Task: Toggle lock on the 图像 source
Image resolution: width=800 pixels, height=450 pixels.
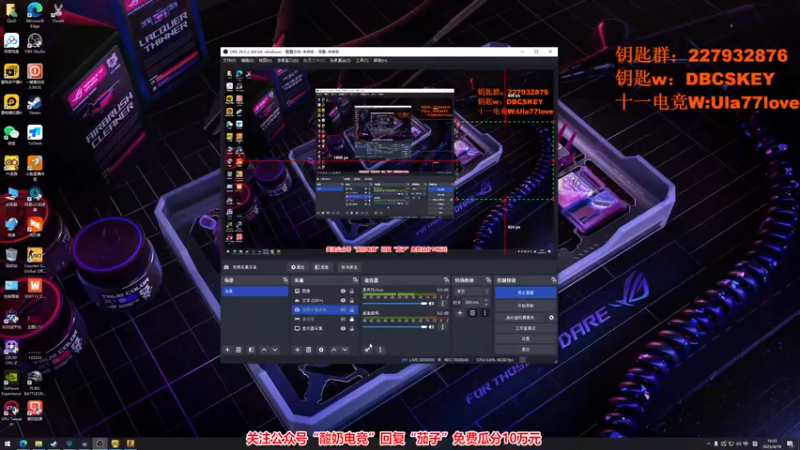Action: coord(352,291)
